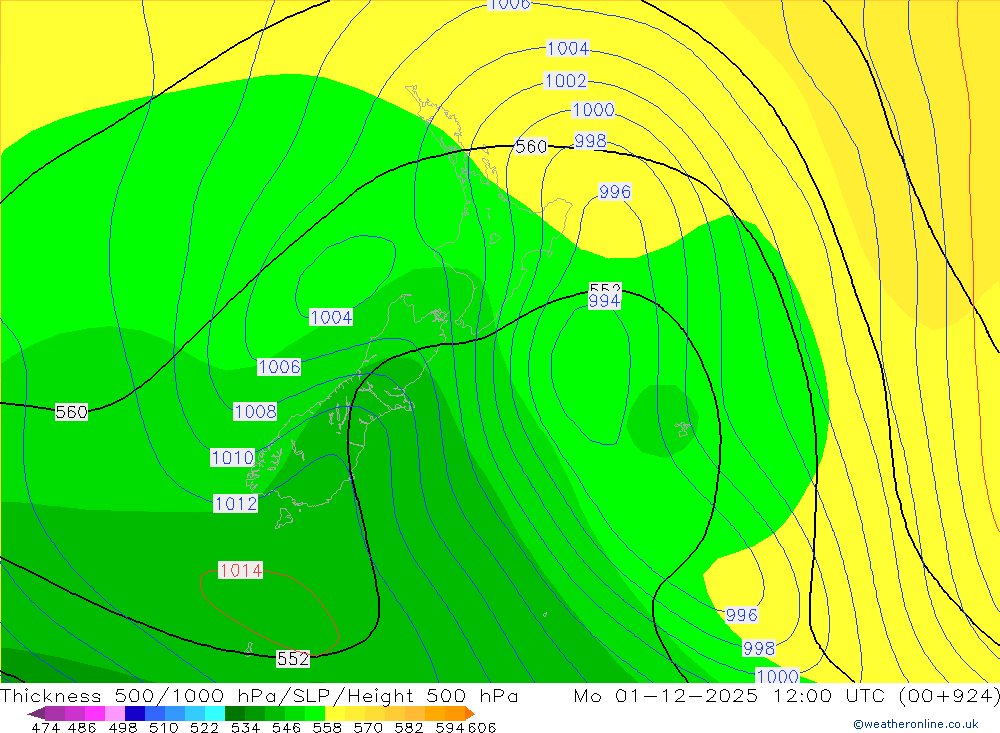This screenshot has width=1000, height=733.
Task: Open the weatheronline.co.uk copyright link
Action: click(915, 724)
